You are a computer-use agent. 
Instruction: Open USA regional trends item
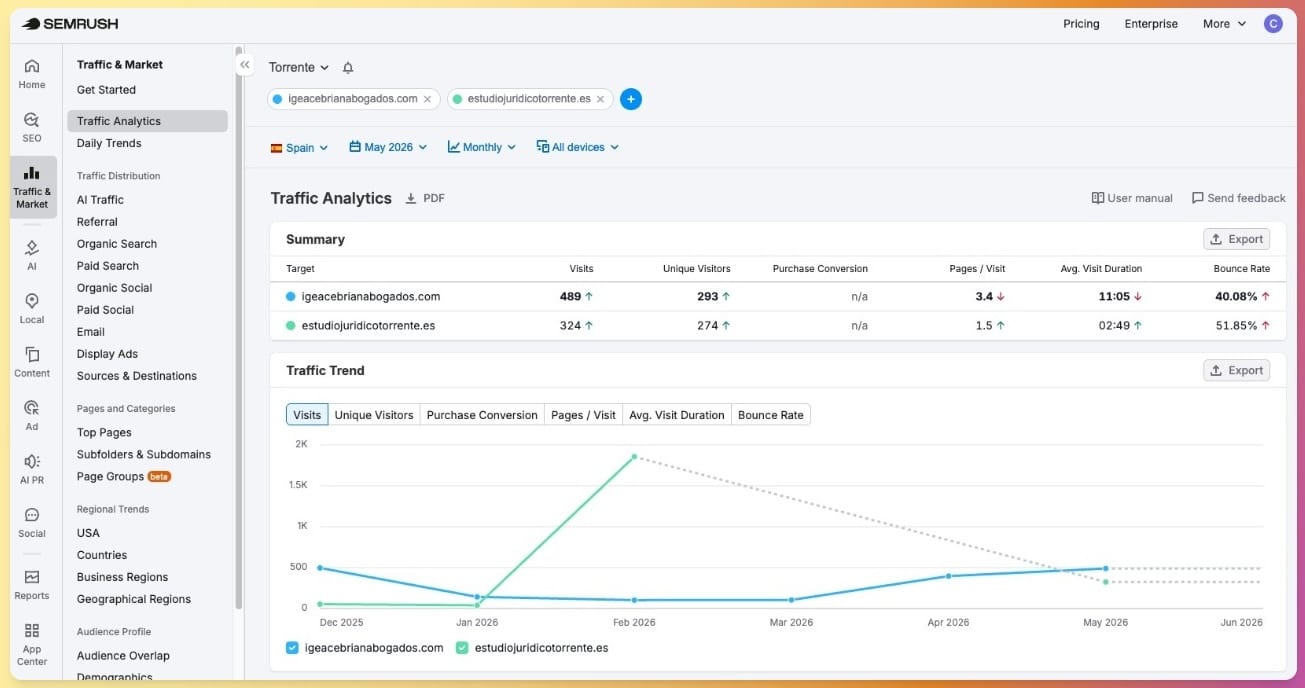(x=88, y=533)
